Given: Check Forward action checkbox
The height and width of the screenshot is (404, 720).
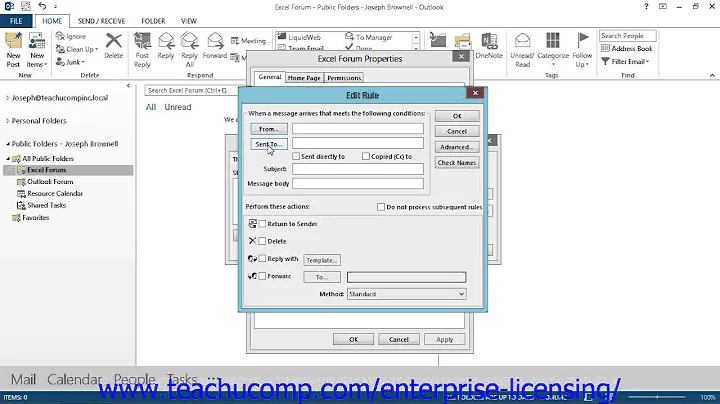Looking at the screenshot, I should [262, 276].
